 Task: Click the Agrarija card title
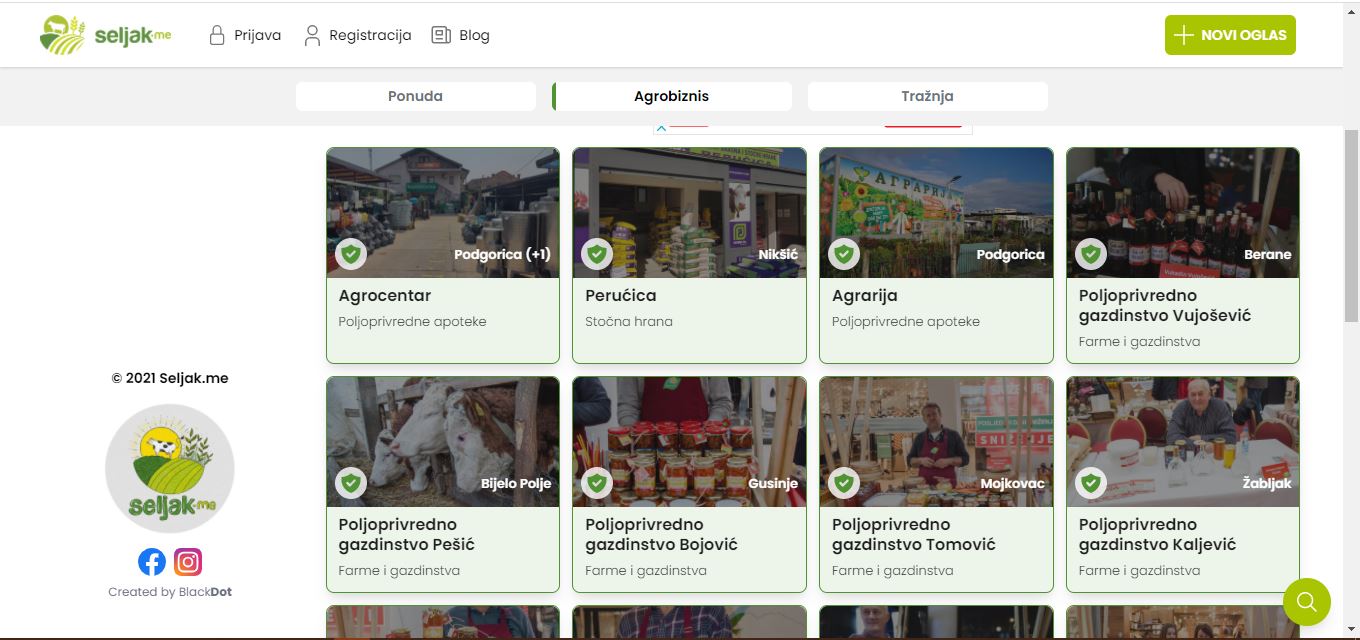[x=865, y=296]
